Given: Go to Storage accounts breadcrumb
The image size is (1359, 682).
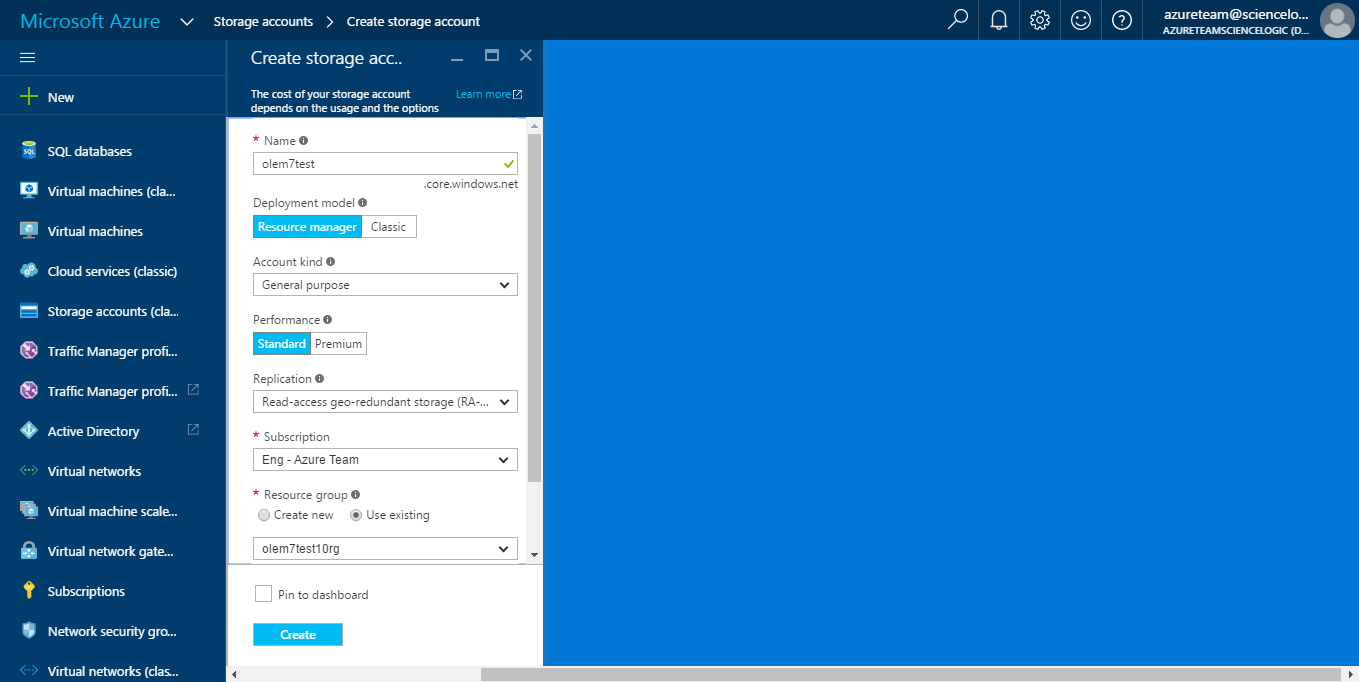Looking at the screenshot, I should pyautogui.click(x=263, y=21).
